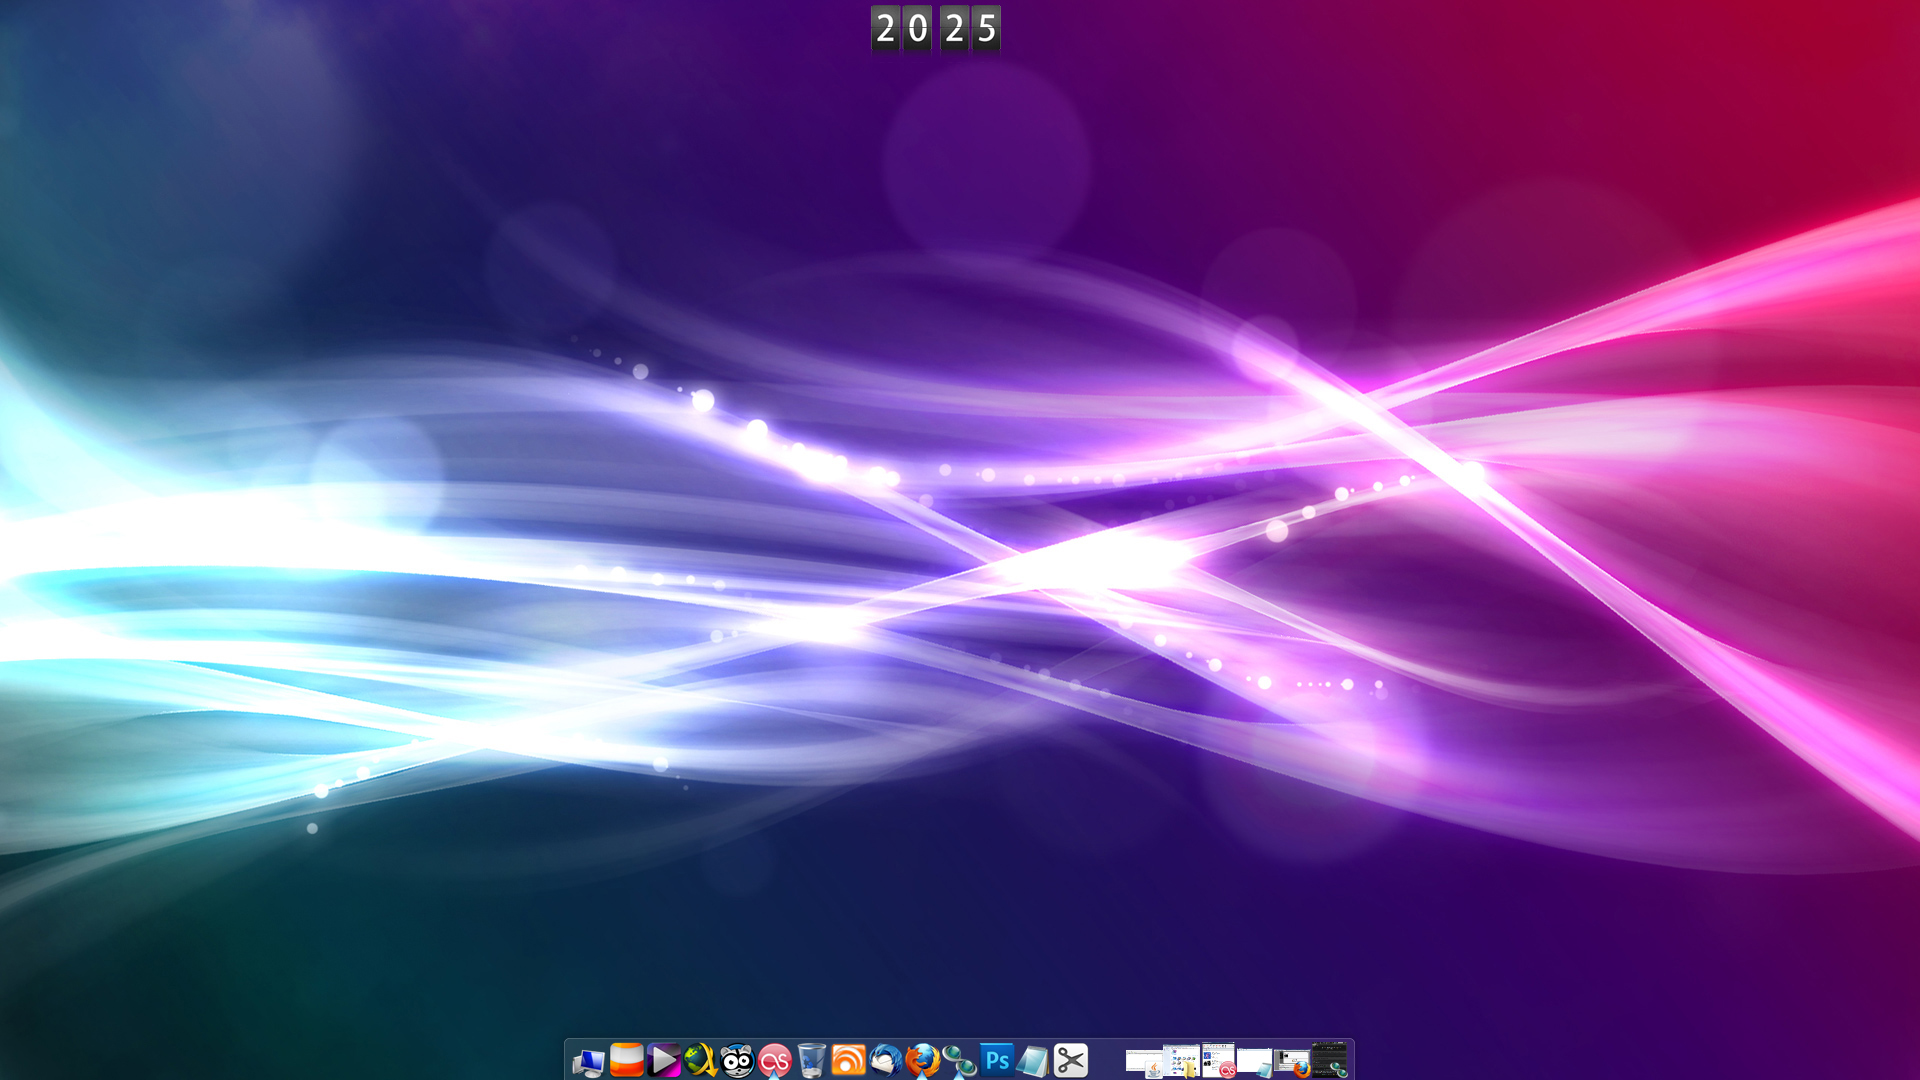Open Last.fm scrobbler from the dock
Viewport: 1920px width, 1080px height.
pyautogui.click(x=774, y=1060)
